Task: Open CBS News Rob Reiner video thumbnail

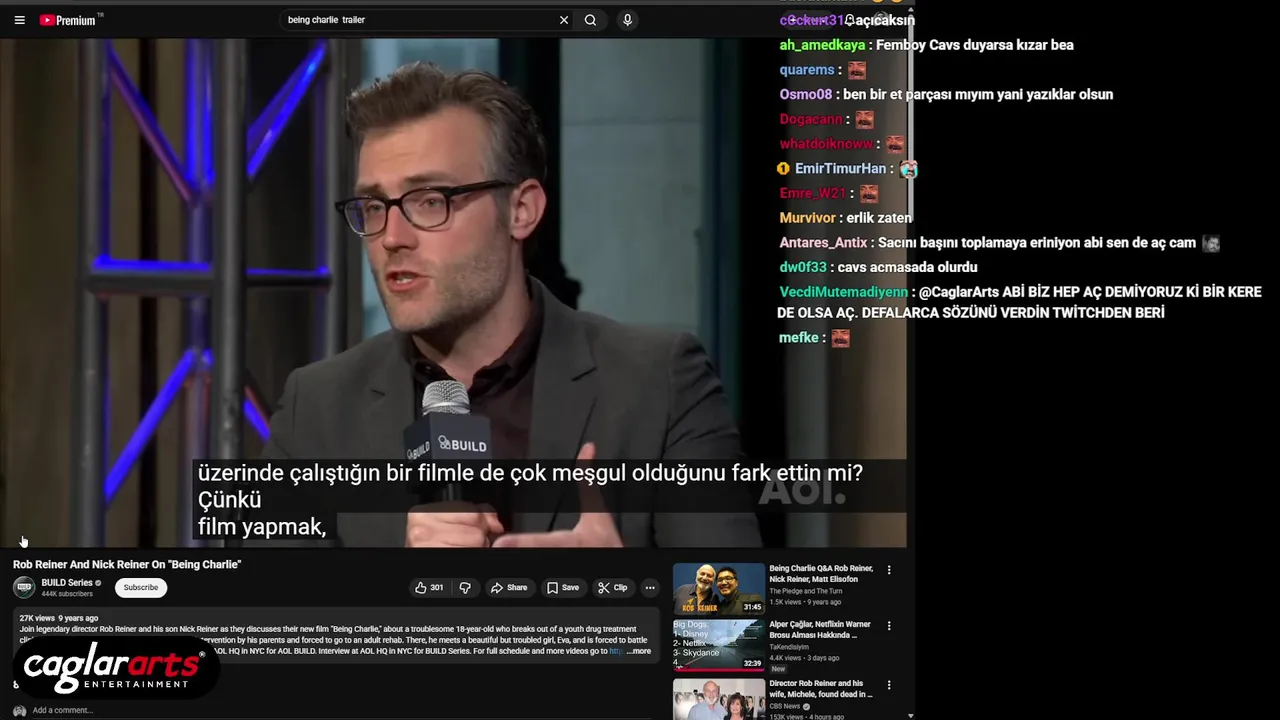Action: [719, 699]
